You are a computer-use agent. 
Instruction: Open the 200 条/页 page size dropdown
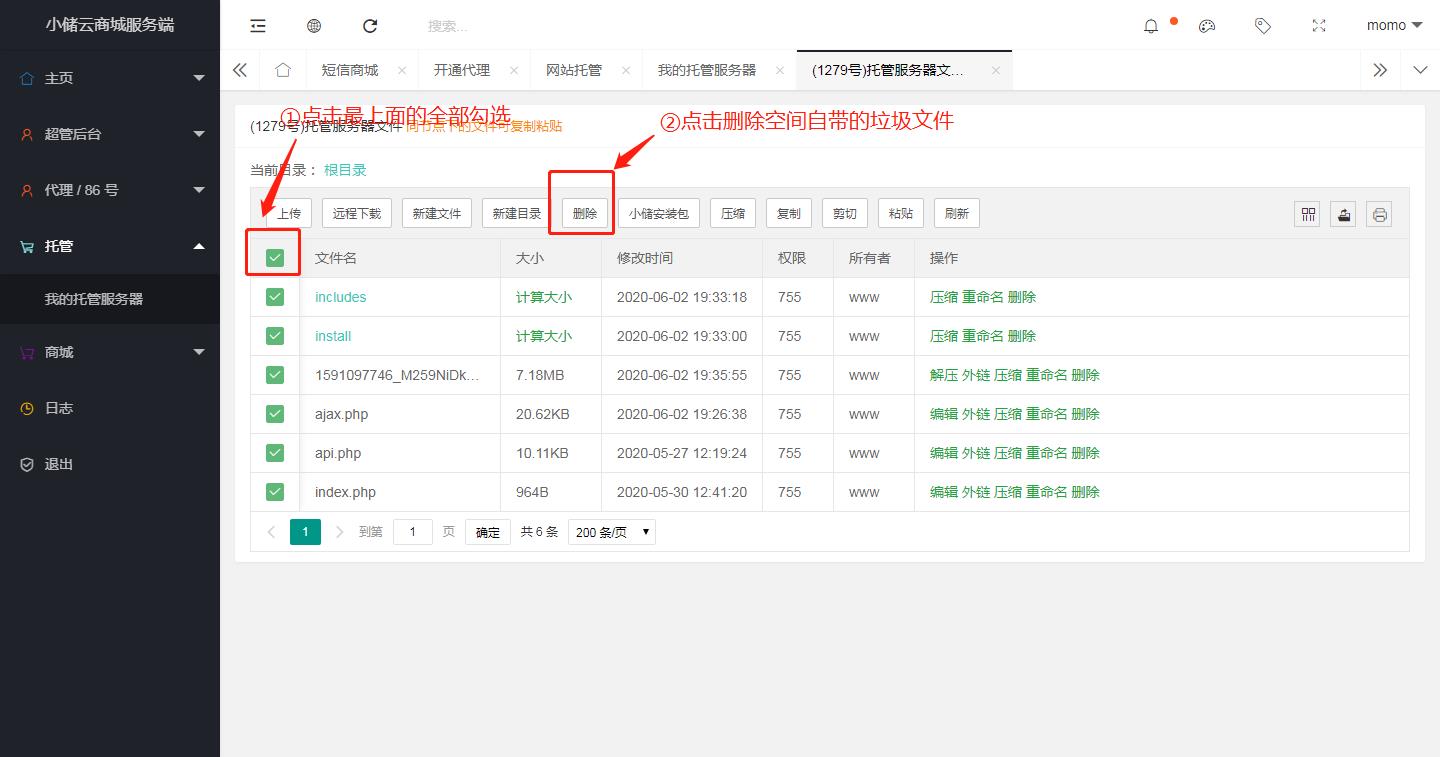click(x=612, y=532)
